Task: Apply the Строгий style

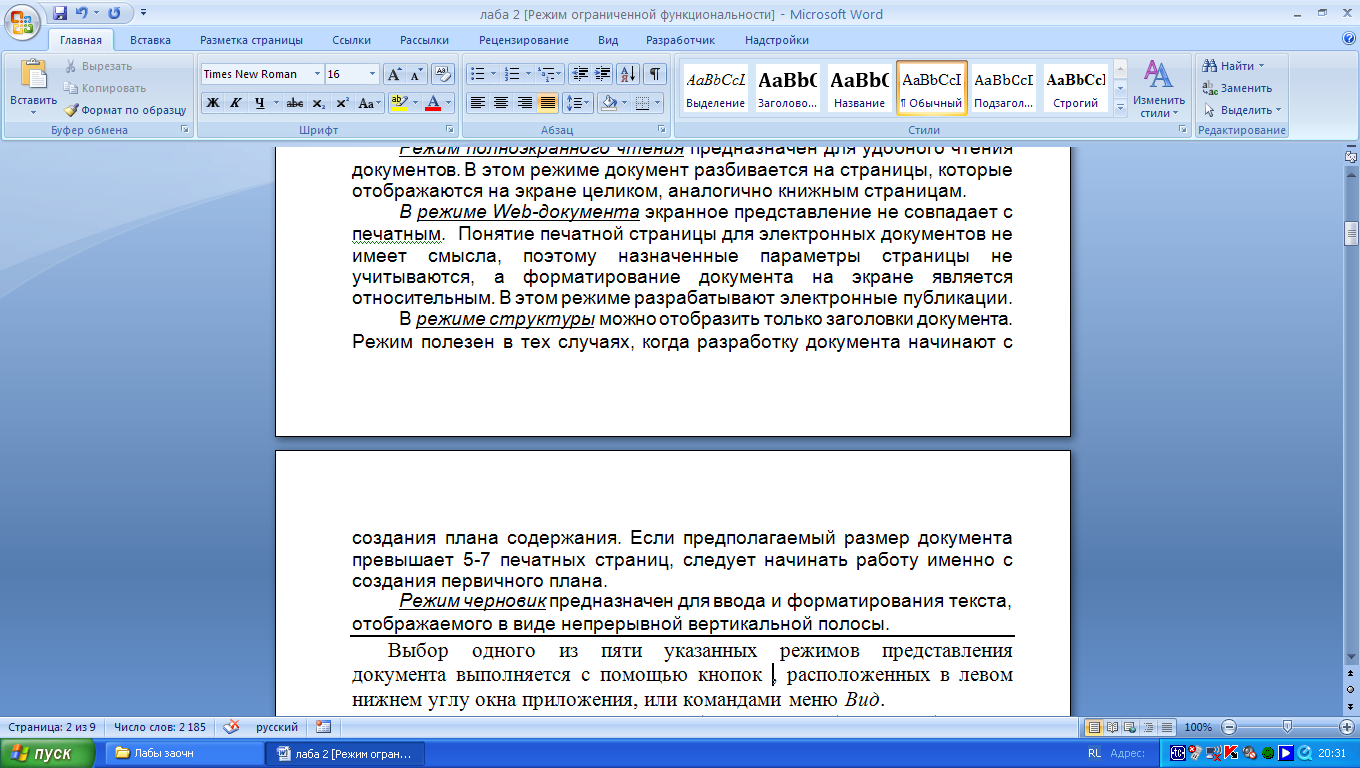Action: (1076, 87)
